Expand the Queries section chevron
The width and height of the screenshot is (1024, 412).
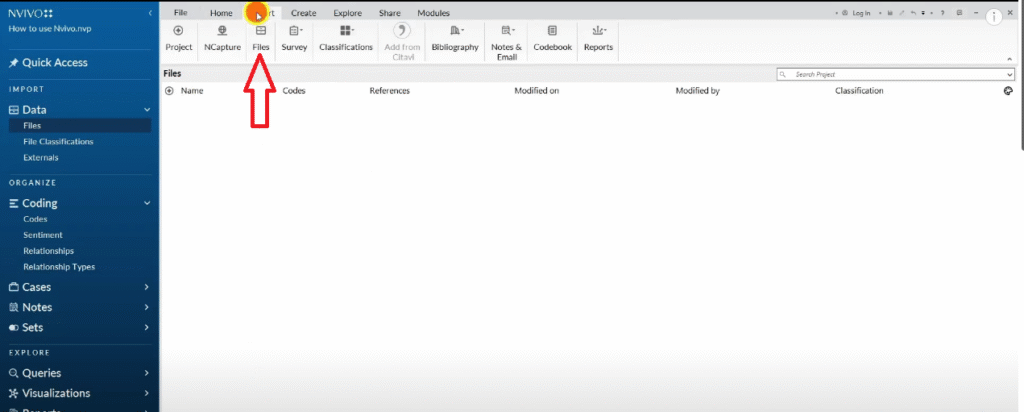pos(146,373)
